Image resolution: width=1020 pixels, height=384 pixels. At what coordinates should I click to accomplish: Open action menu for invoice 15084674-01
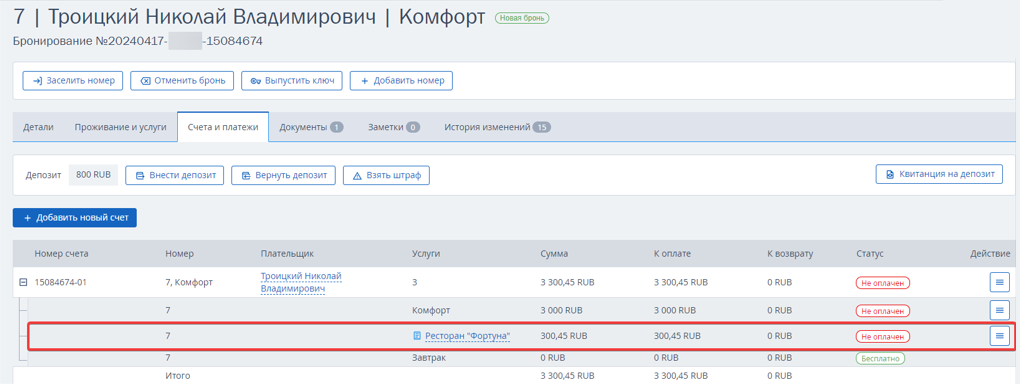pos(999,282)
